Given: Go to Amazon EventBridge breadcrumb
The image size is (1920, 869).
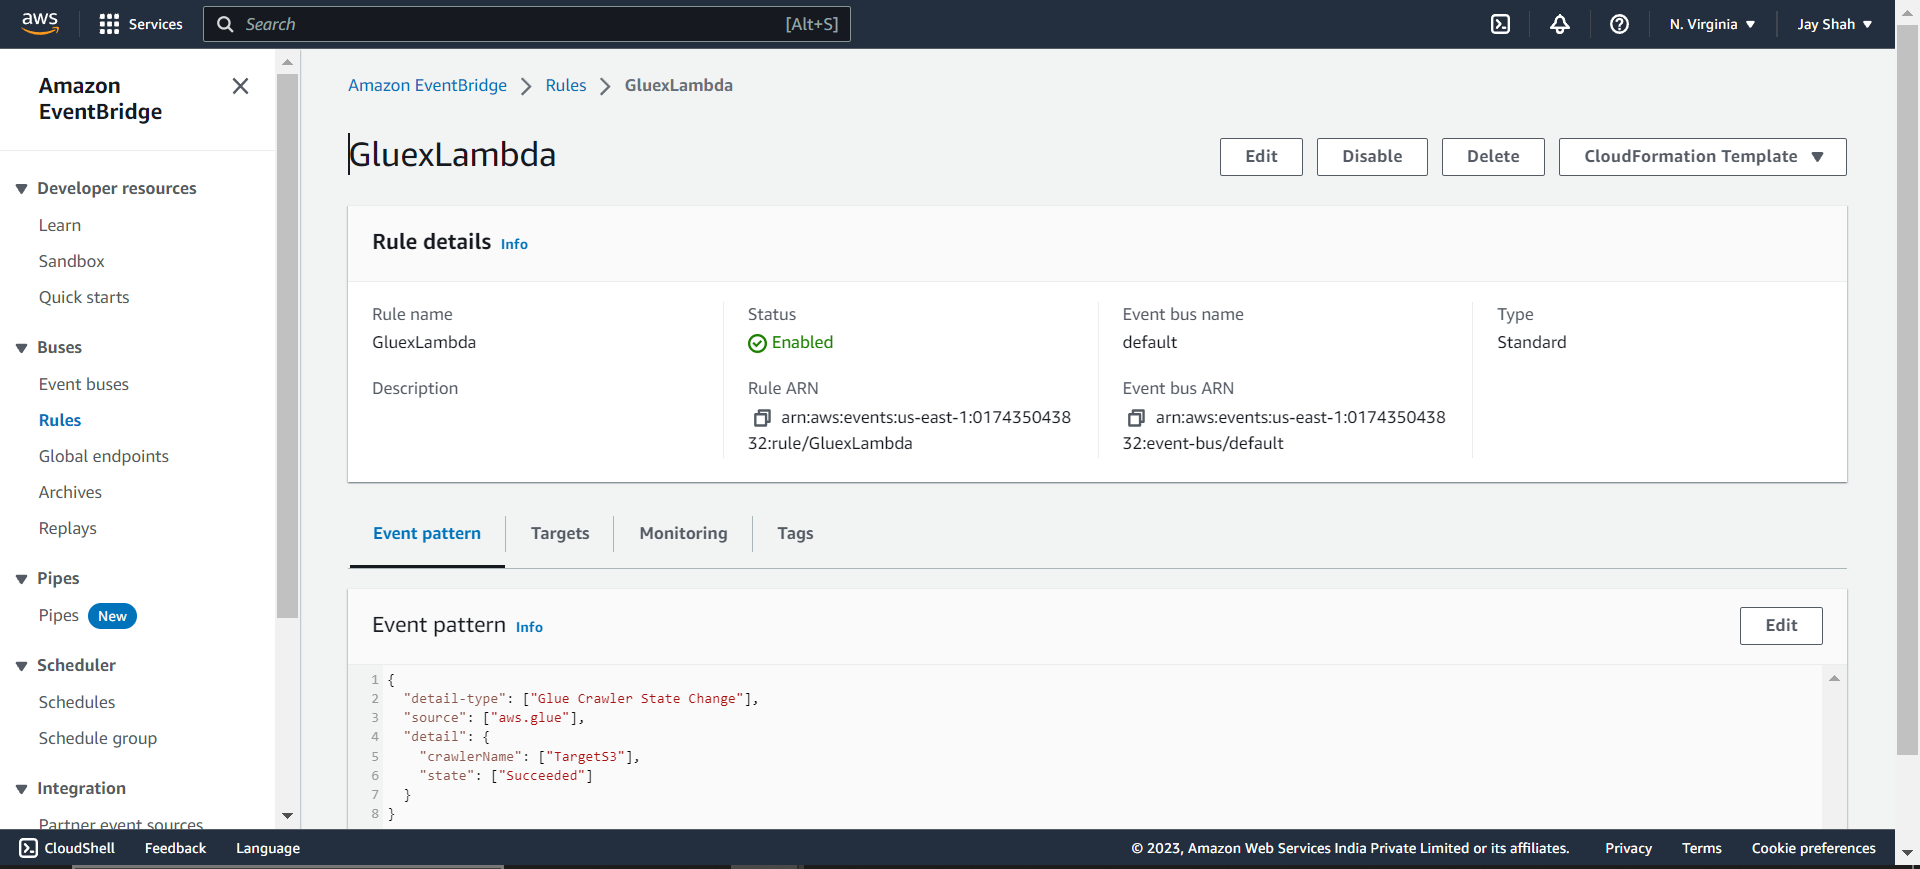Looking at the screenshot, I should (x=427, y=86).
